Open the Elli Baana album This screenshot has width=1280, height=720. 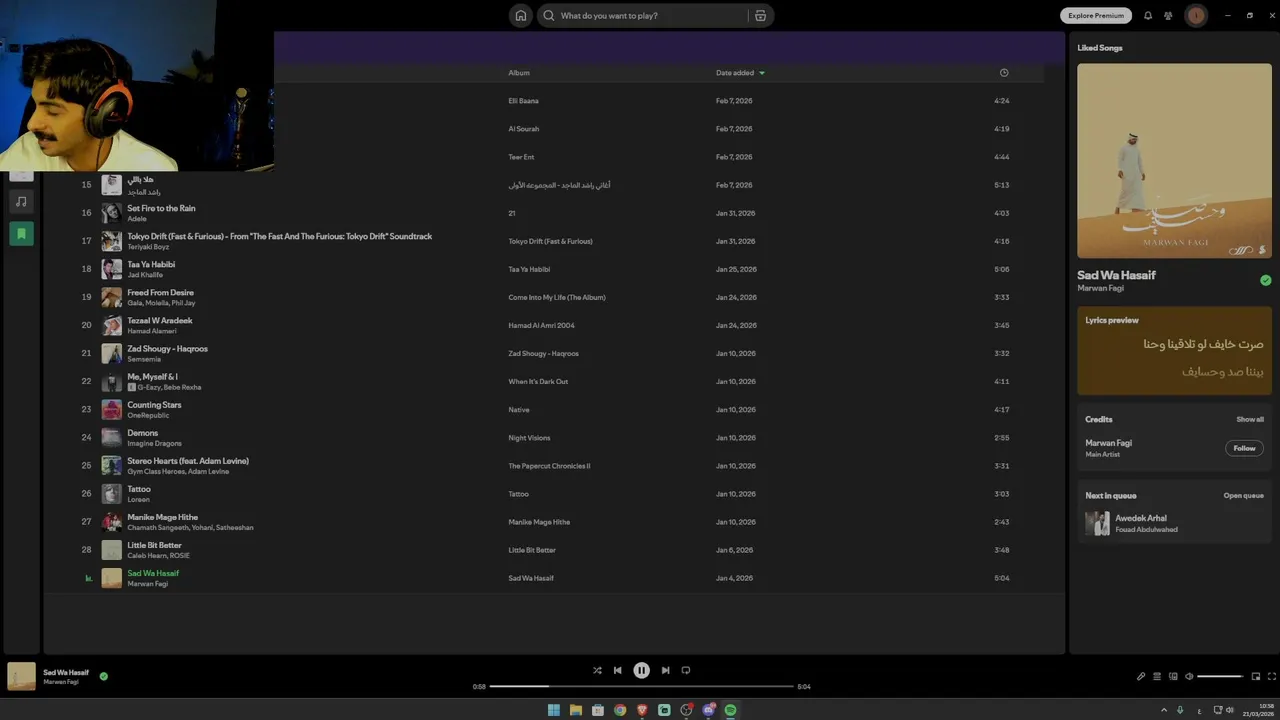(x=523, y=101)
